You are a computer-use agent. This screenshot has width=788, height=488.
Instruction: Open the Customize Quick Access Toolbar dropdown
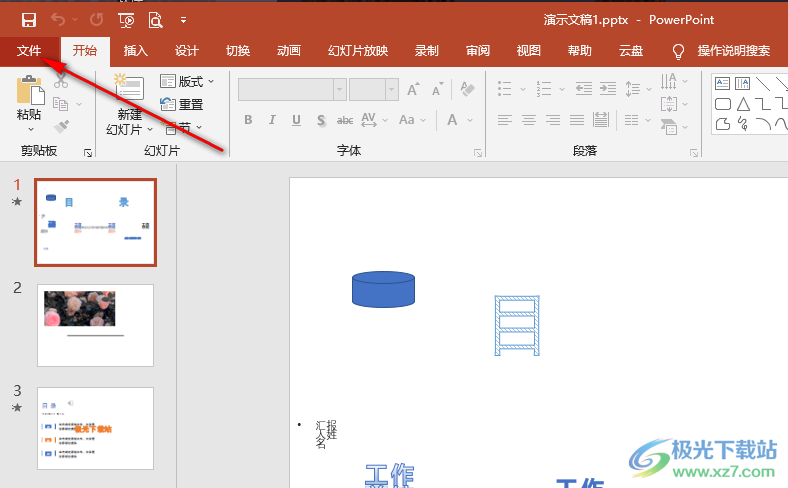pyautogui.click(x=183, y=20)
